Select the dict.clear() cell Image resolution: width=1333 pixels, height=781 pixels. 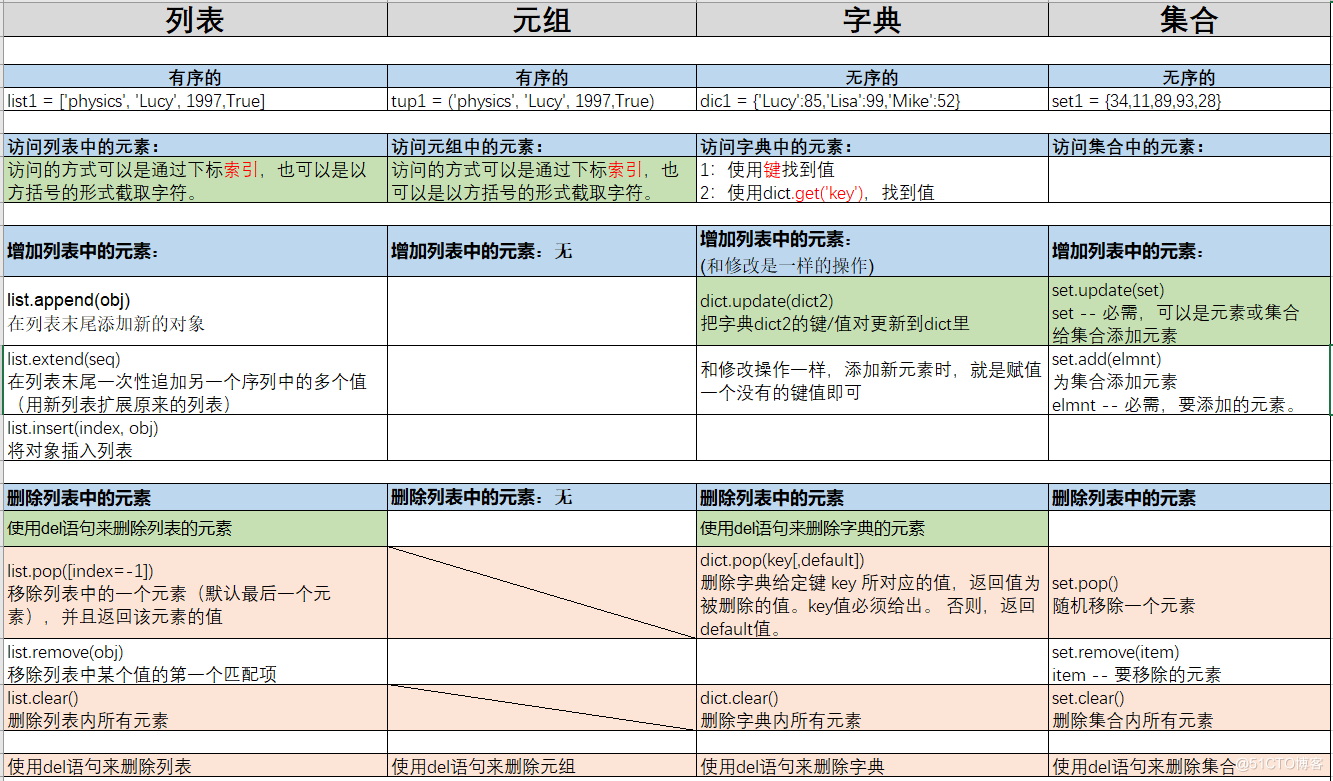872,708
